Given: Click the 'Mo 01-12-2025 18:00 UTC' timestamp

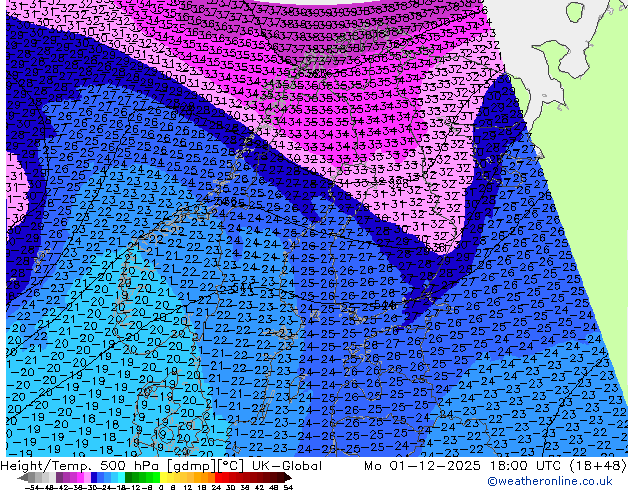Looking at the screenshot, I should click(464, 466).
